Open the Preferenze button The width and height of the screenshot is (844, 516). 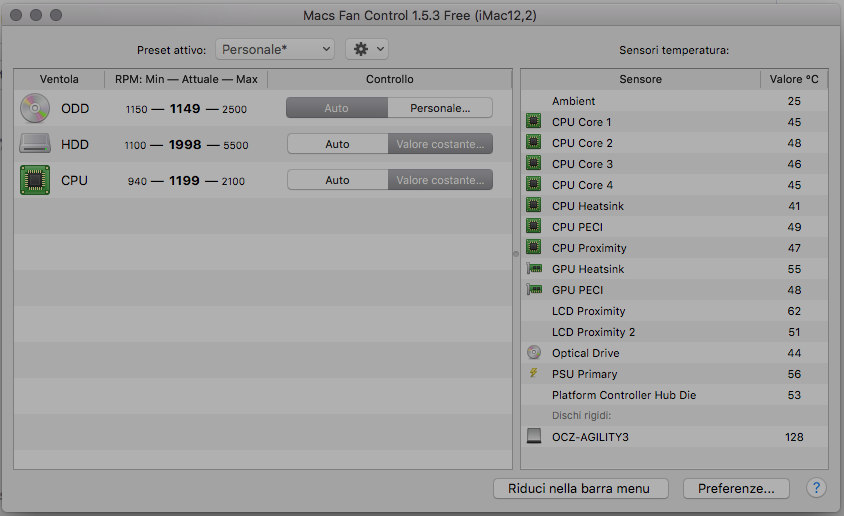pos(736,488)
